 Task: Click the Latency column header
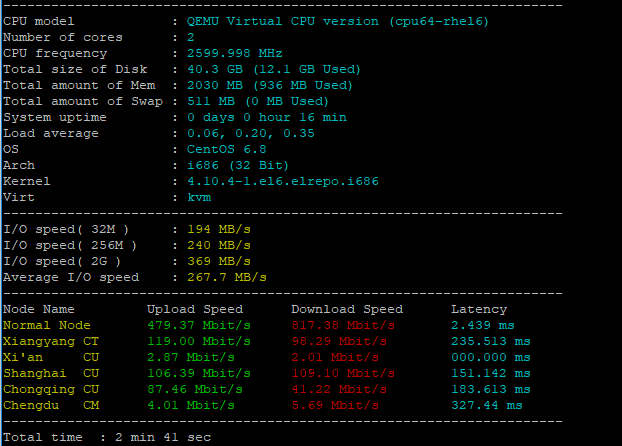479,309
